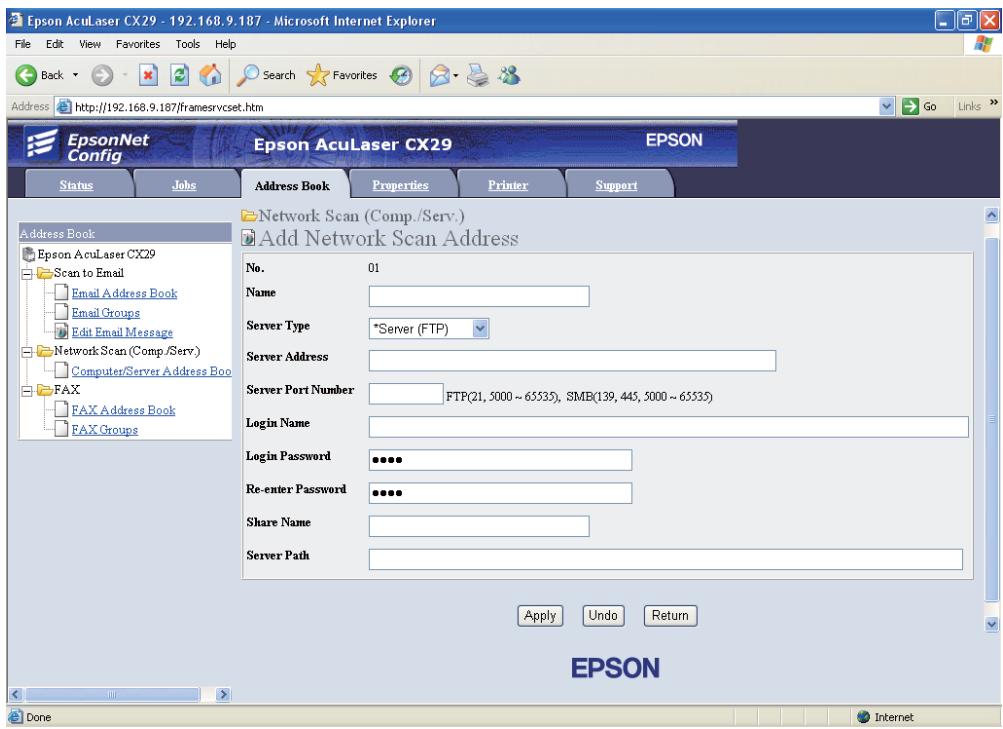Click the Network Scan folder icon in tree
Viewport: 1003px width, 729px height.
click(44, 351)
